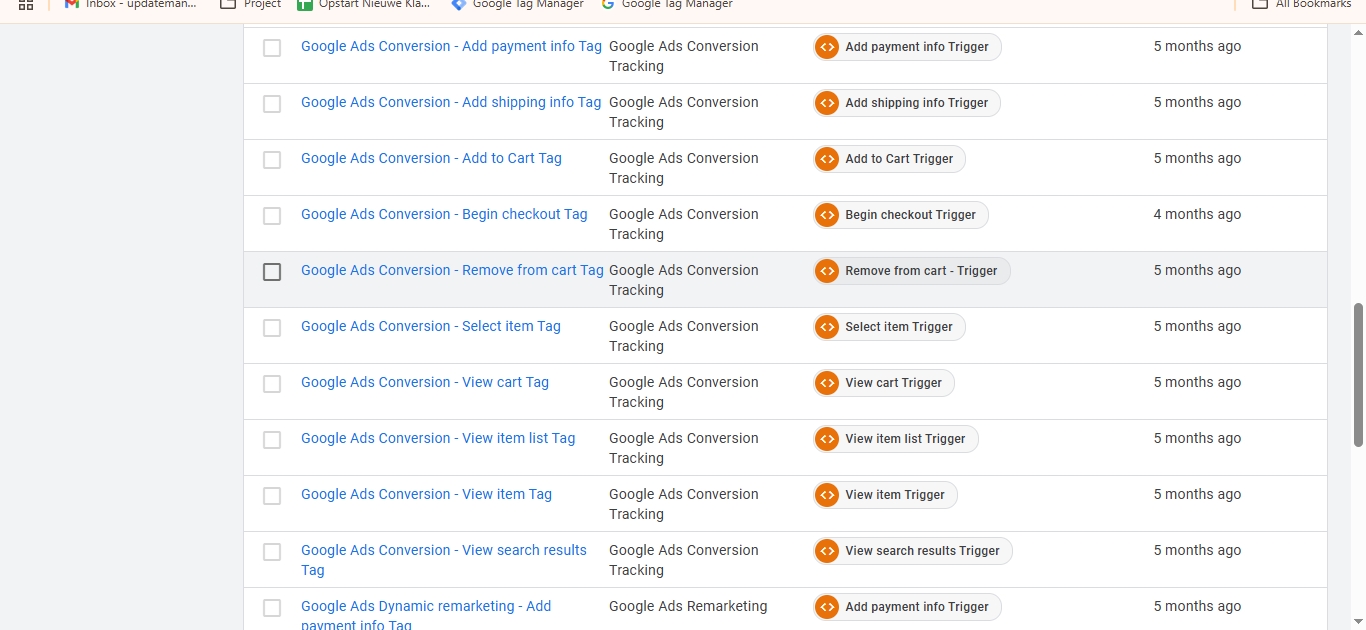Click trigger icon in the Dynamic remarketing row
The image size is (1366, 630).
coord(827,607)
